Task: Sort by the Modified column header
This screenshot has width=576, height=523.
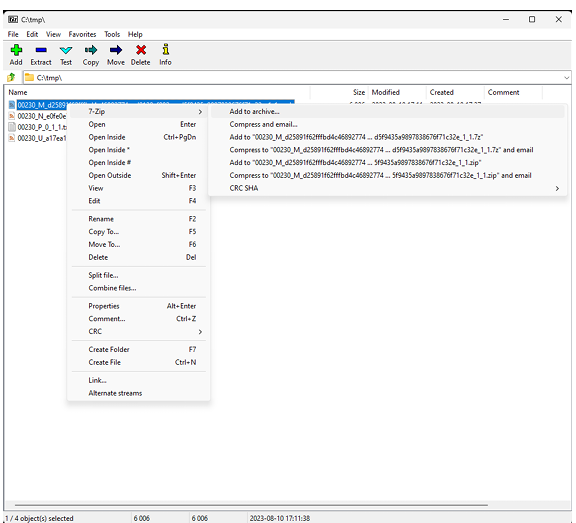Action: coord(397,93)
